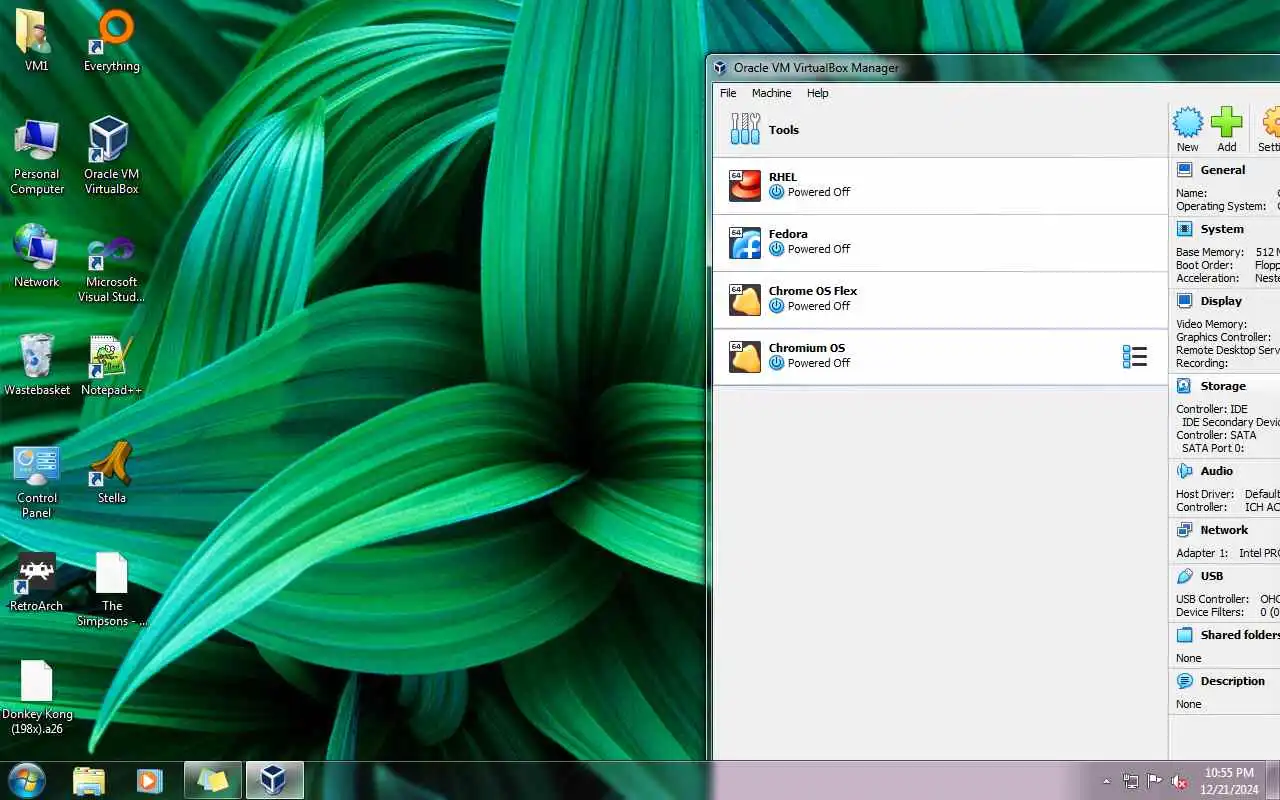Select the Fedora virtual machine
The height and width of the screenshot is (800, 1280).
[940, 243]
